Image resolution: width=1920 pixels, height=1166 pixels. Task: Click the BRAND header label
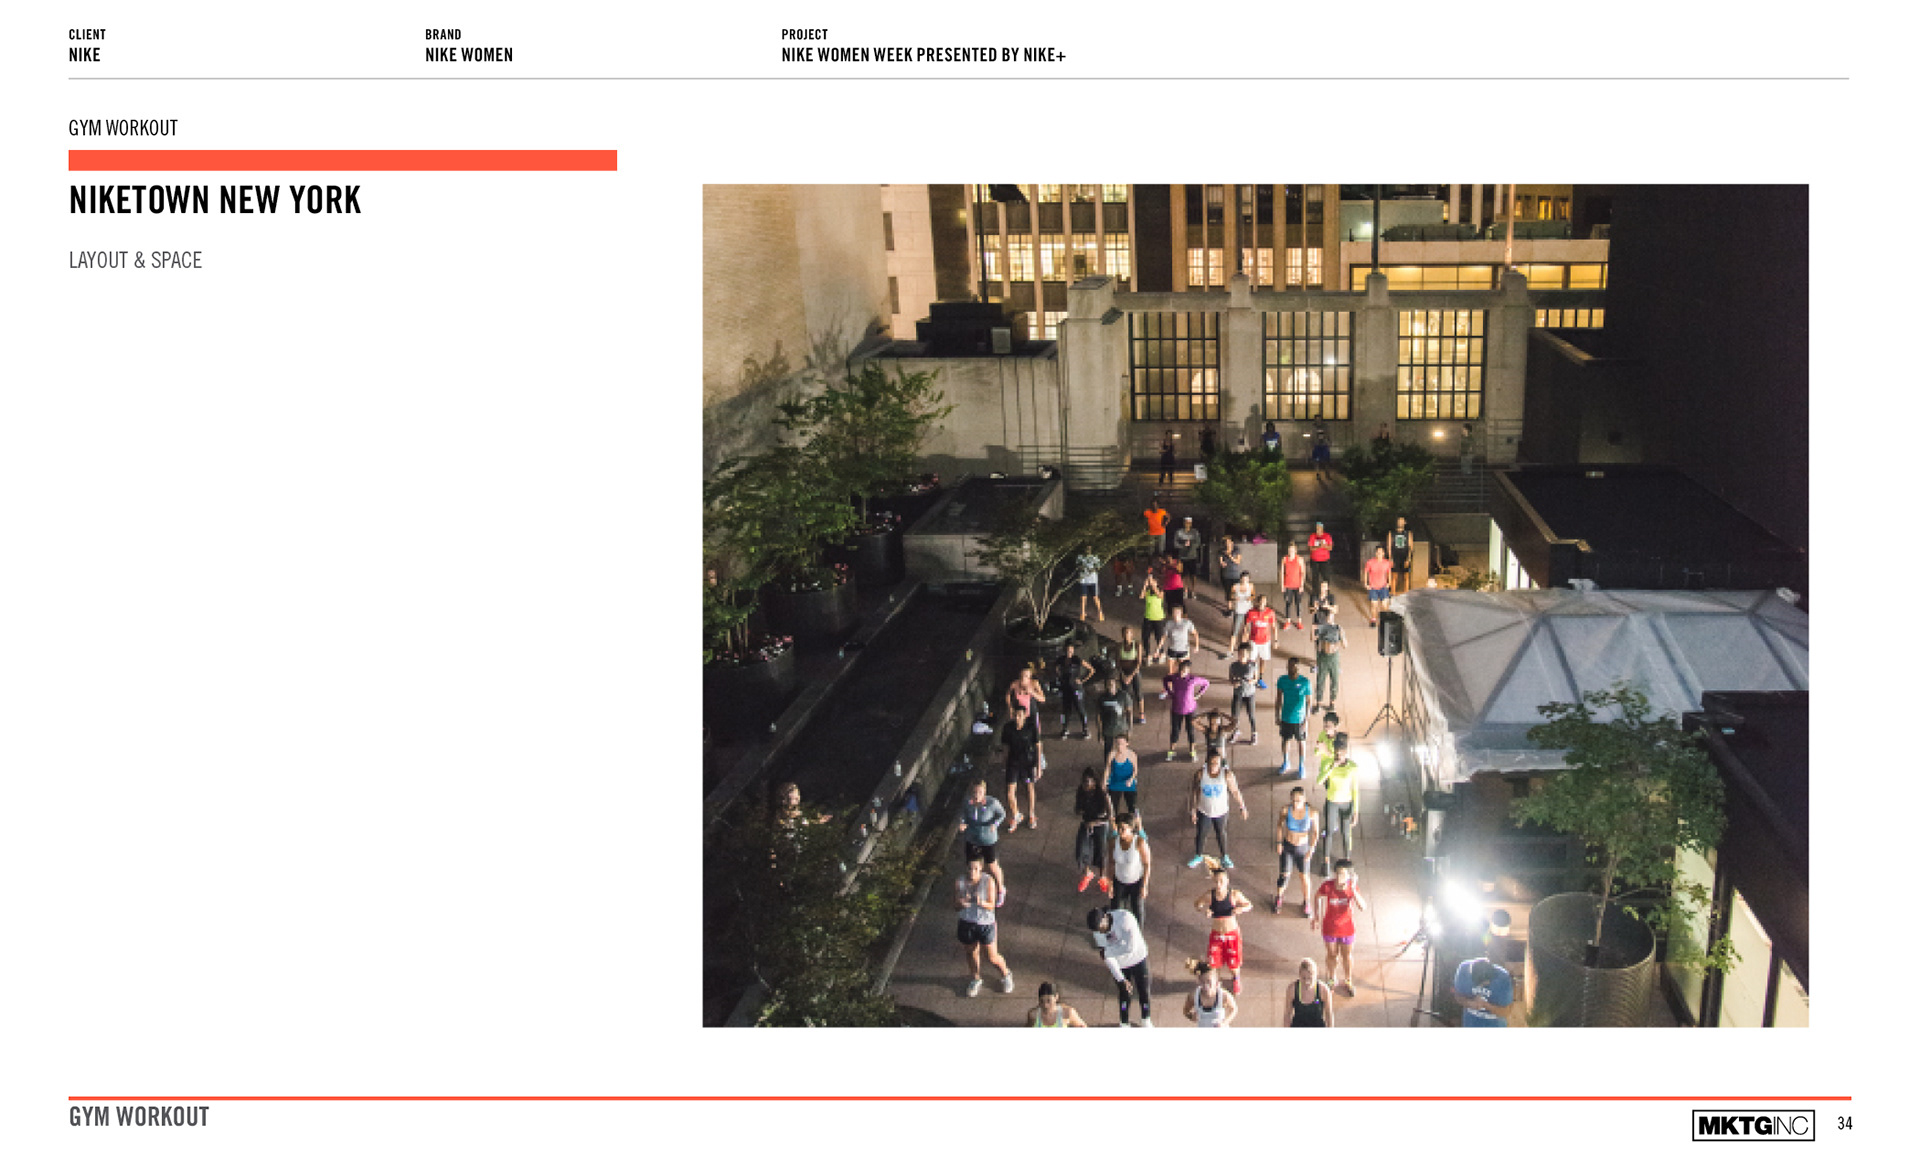coord(443,34)
